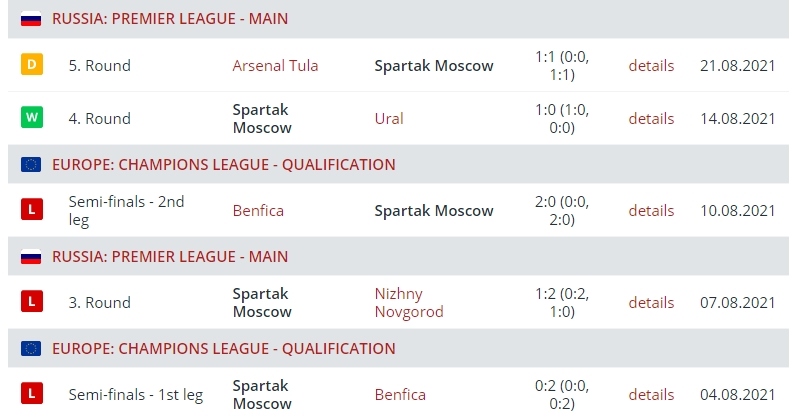Click the green W win badge for Ural match
This screenshot has width=800, height=419.
click(x=31, y=118)
